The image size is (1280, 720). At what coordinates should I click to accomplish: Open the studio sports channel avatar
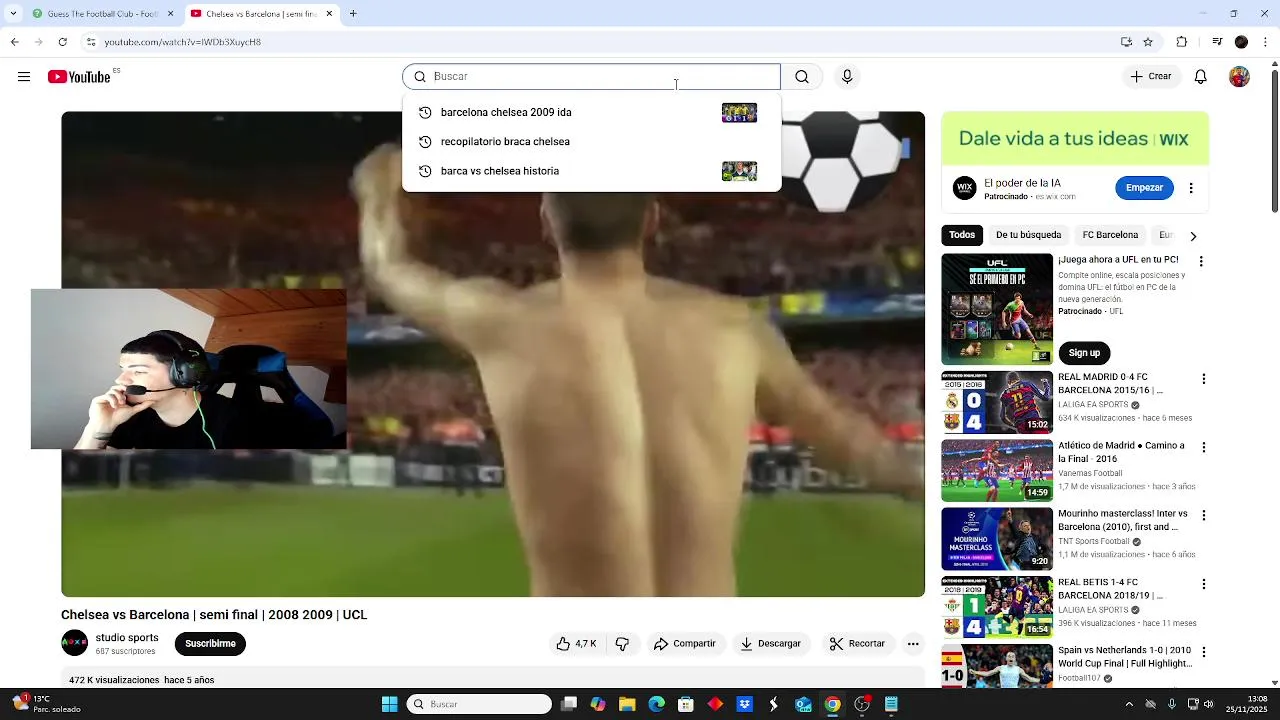tap(75, 643)
